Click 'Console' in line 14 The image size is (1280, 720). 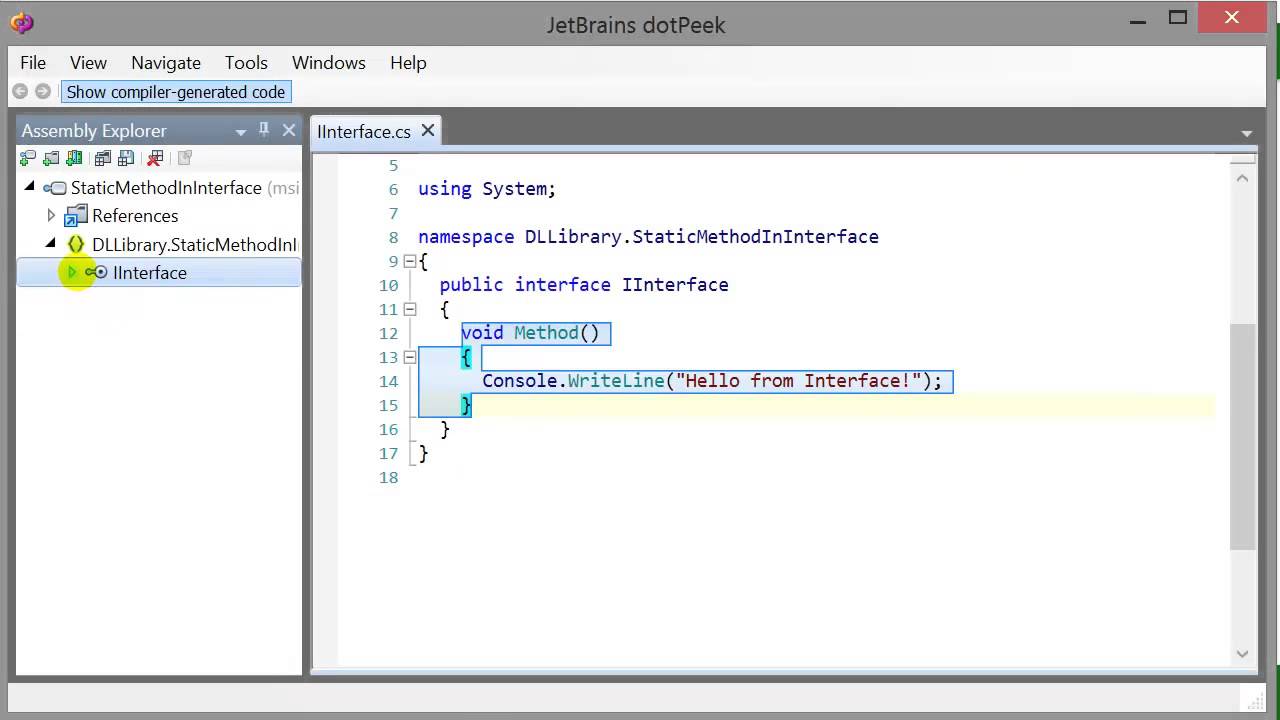(520, 381)
